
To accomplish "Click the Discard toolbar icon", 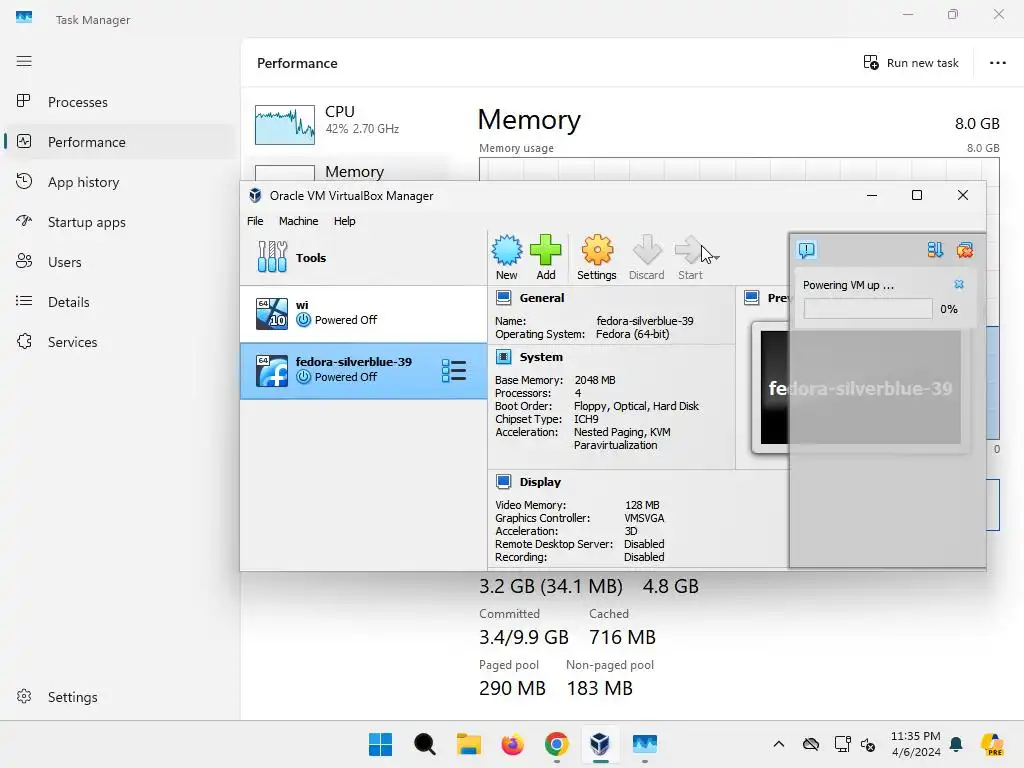I will pos(647,257).
